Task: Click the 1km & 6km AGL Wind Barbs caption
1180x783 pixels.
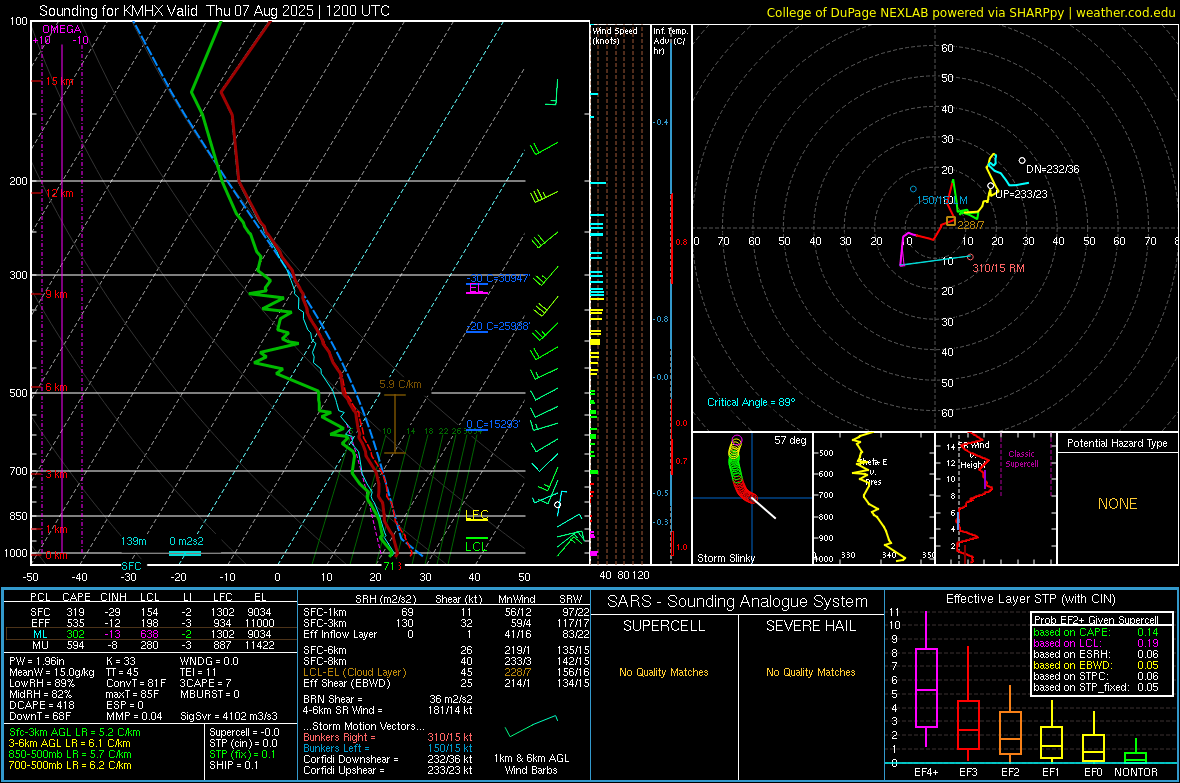Action: pos(531,764)
